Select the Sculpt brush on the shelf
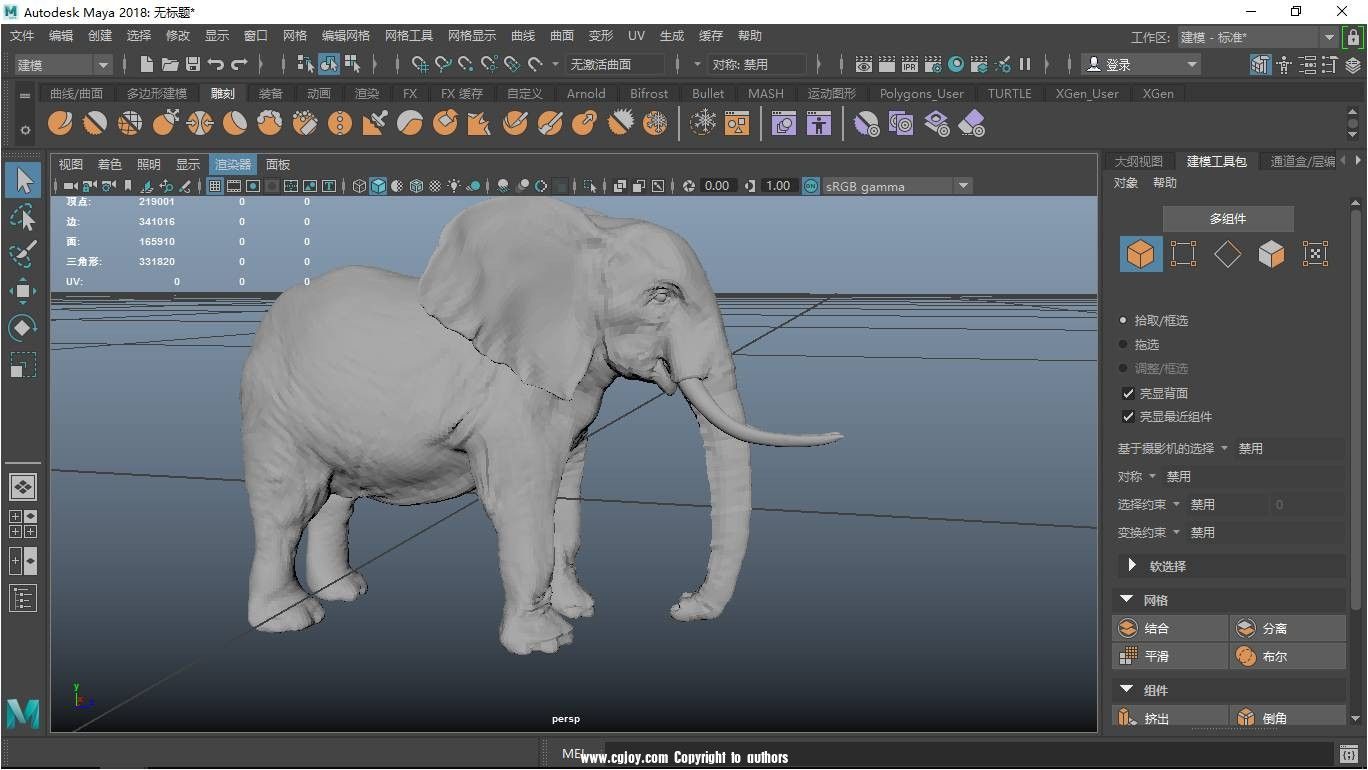The height and width of the screenshot is (770, 1368). click(60, 122)
